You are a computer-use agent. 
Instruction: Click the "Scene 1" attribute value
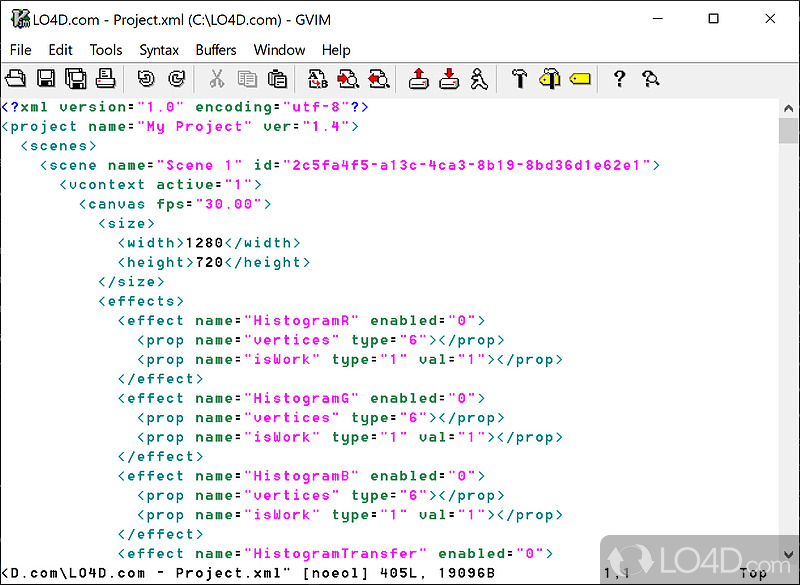tap(199, 165)
